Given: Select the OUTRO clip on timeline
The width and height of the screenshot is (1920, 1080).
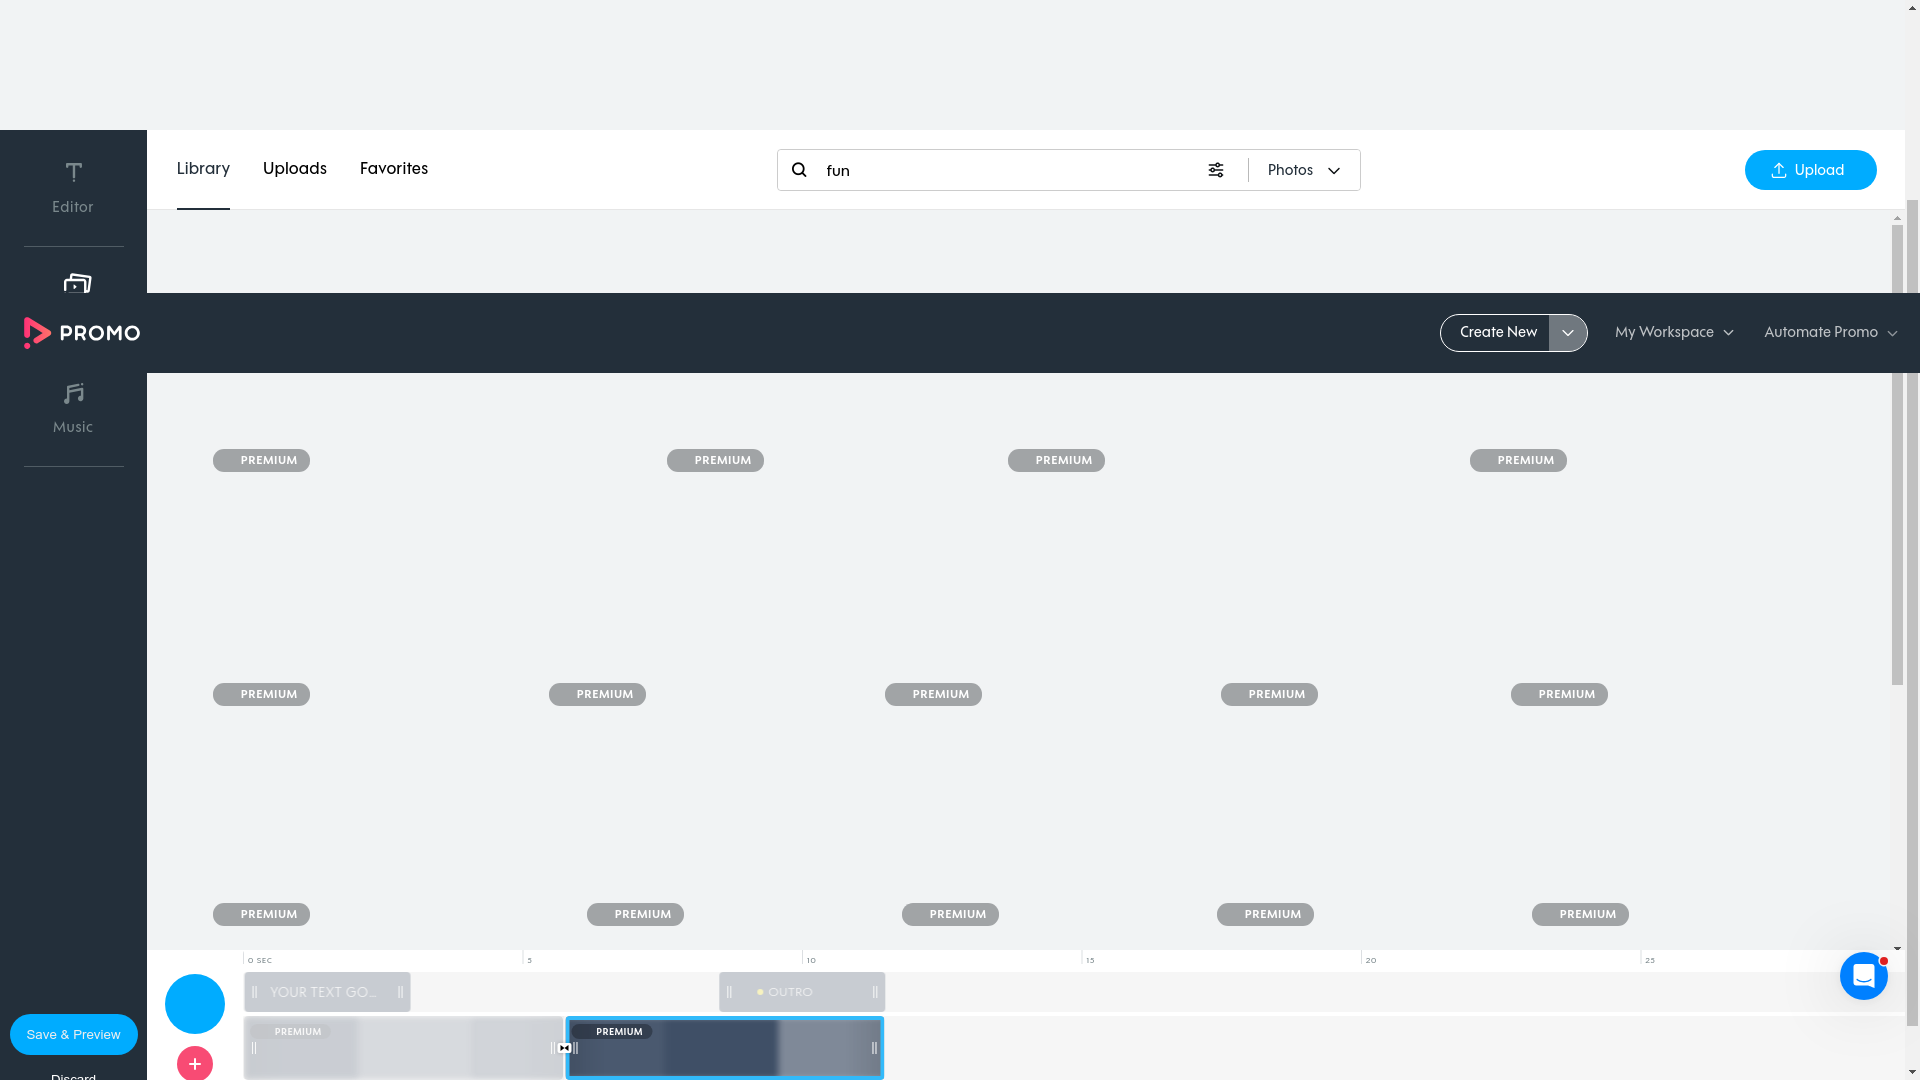Looking at the screenshot, I should 802,992.
